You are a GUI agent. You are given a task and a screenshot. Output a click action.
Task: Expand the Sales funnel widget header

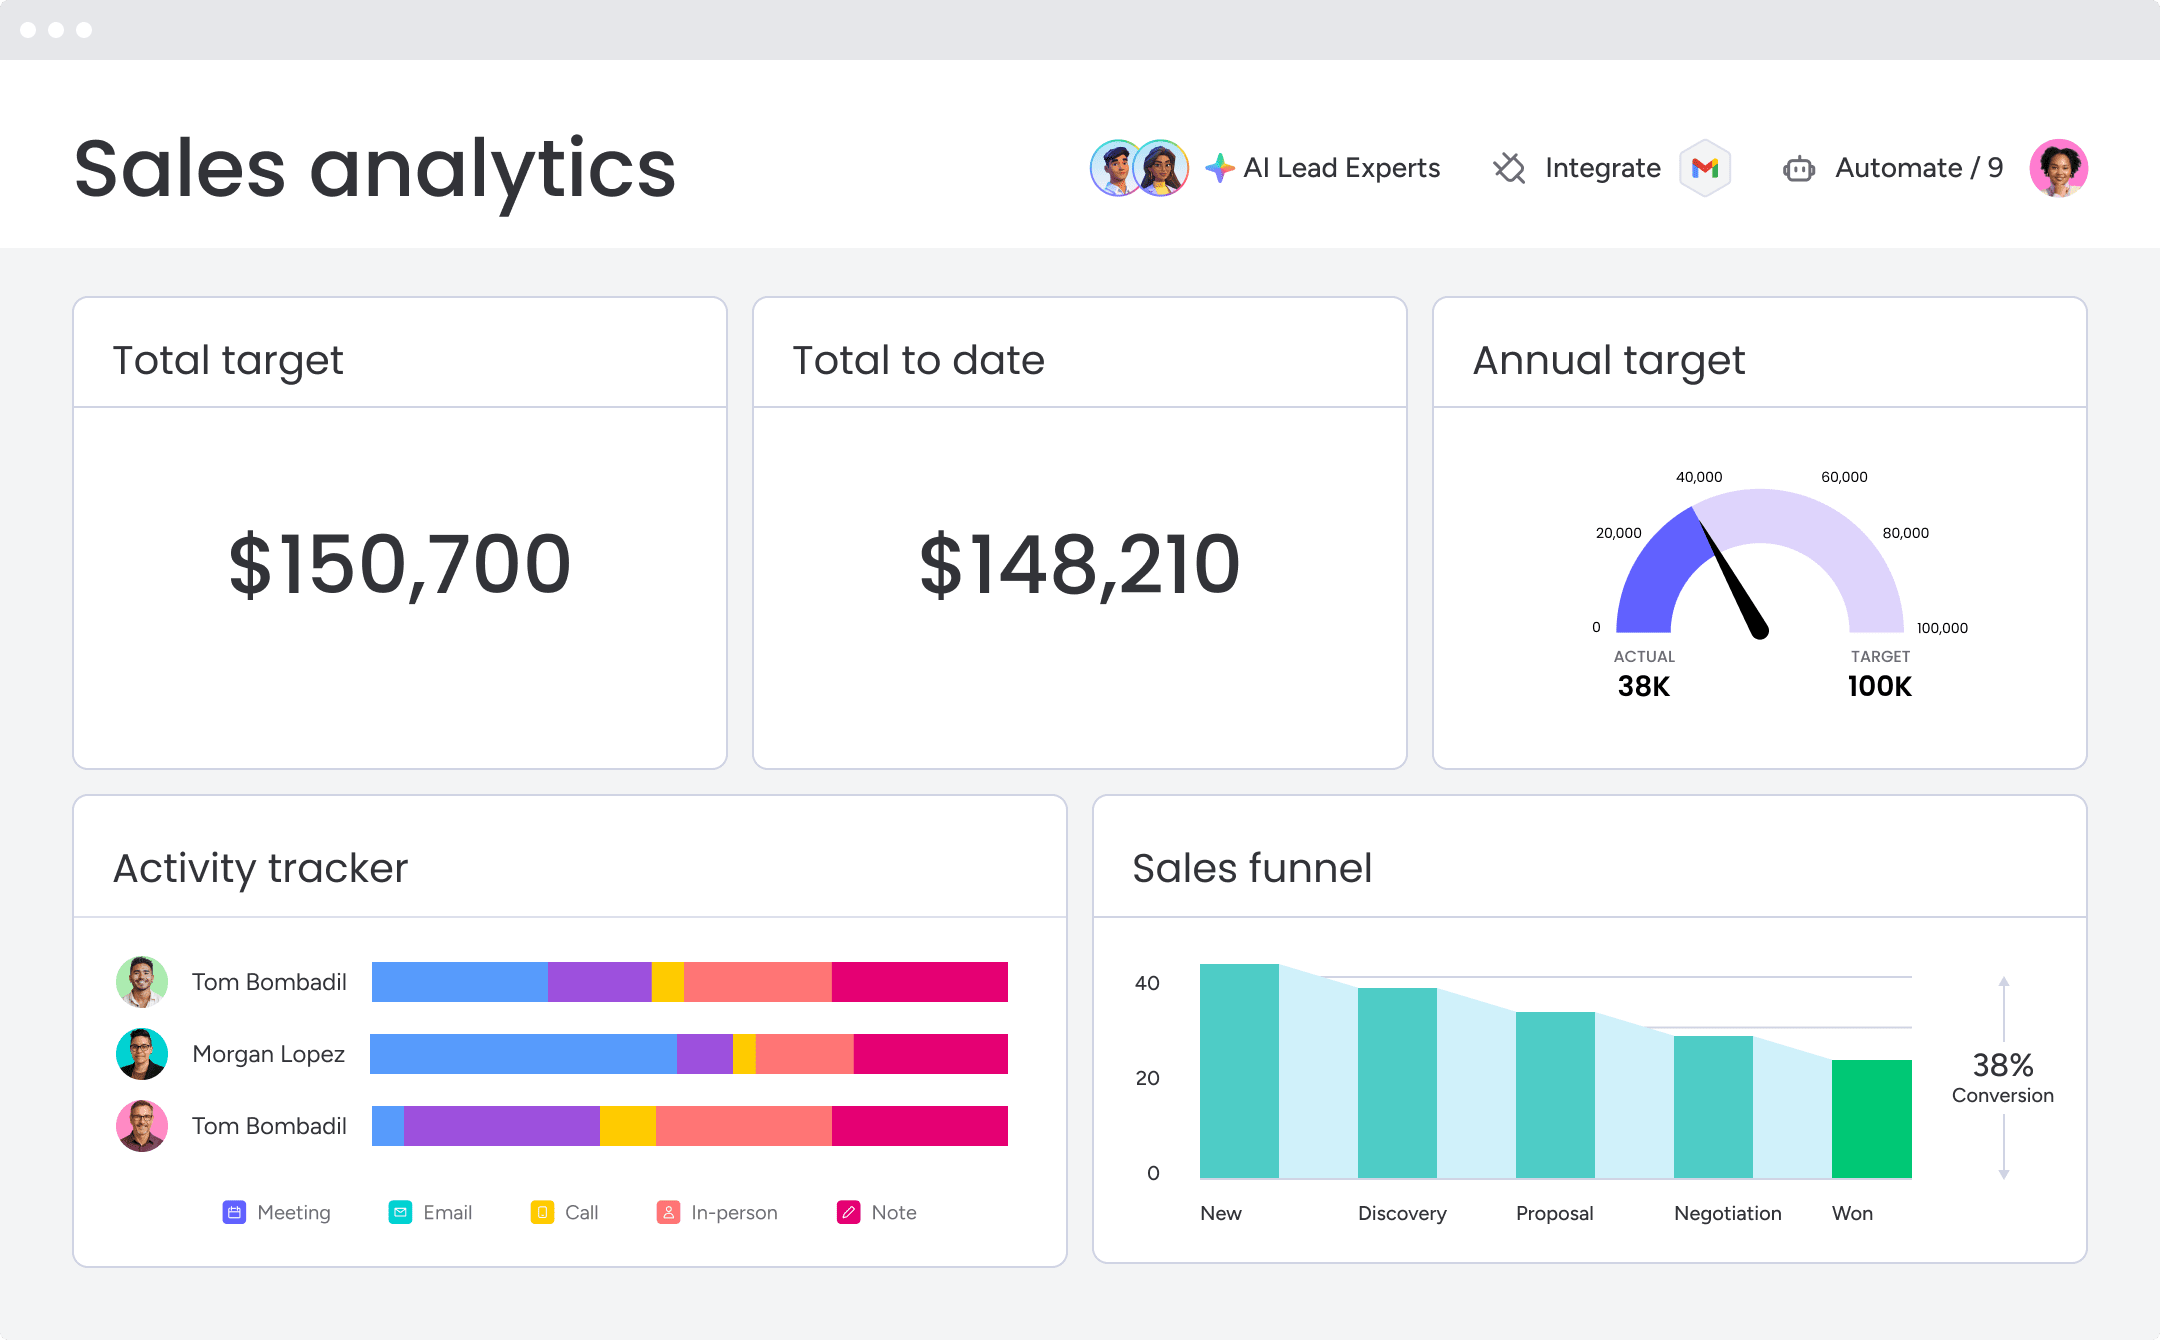tap(1252, 868)
